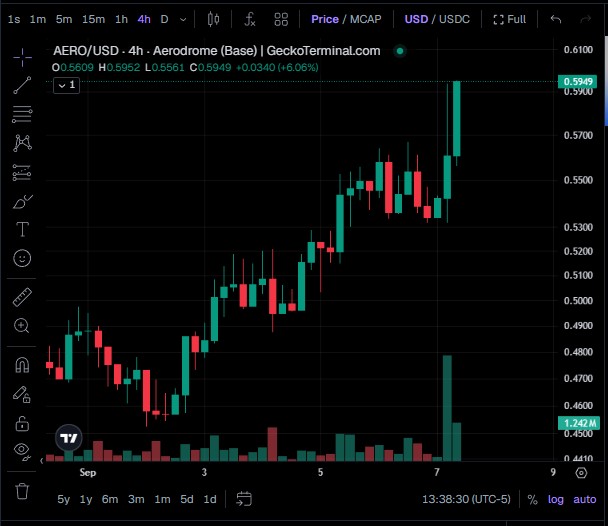Toggle log scale mode
The image size is (608, 526).
coord(555,499)
